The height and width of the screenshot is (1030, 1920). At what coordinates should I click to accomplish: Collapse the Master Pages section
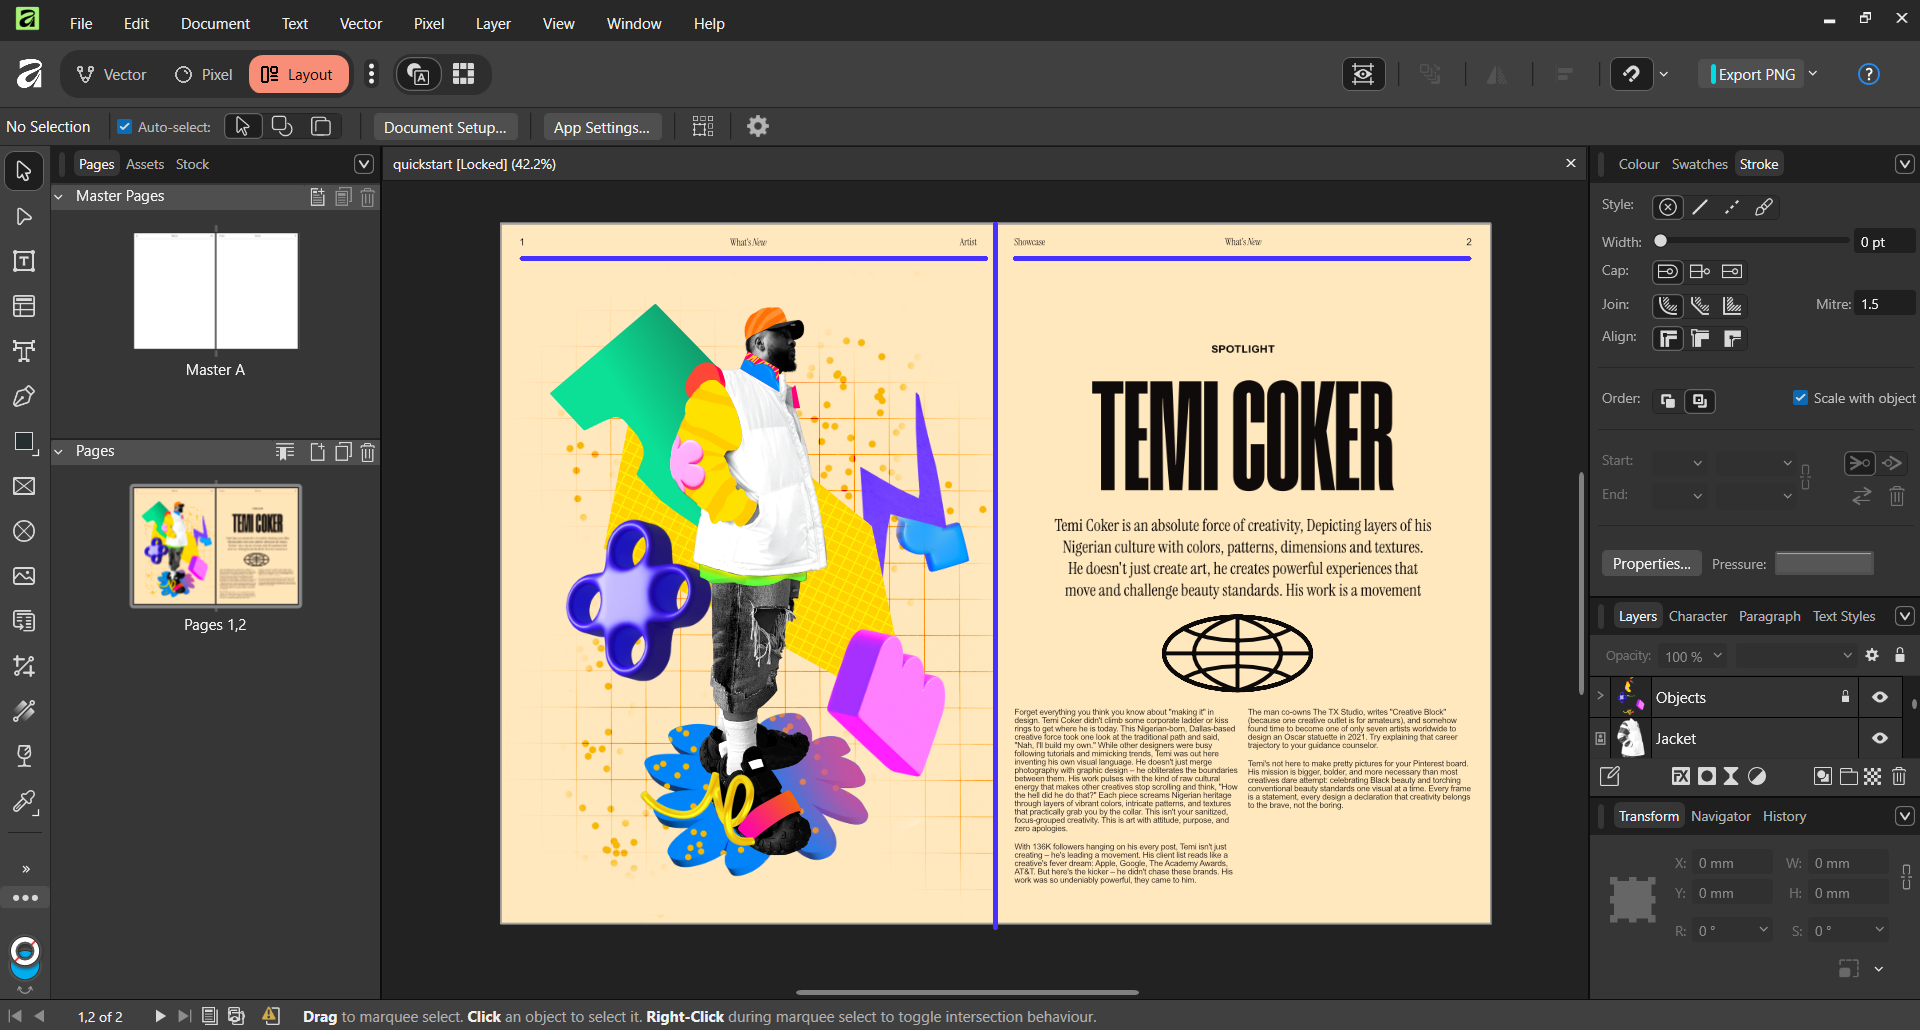(x=59, y=197)
